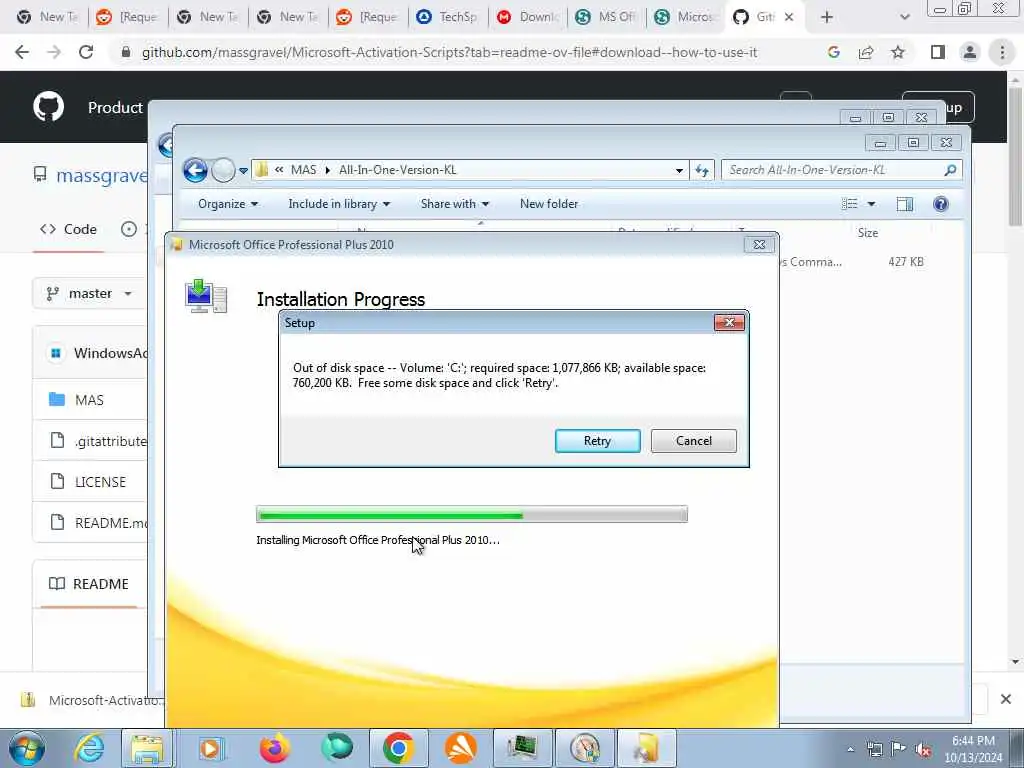
Task: Open a new Chrome tab with plus
Action: [827, 17]
